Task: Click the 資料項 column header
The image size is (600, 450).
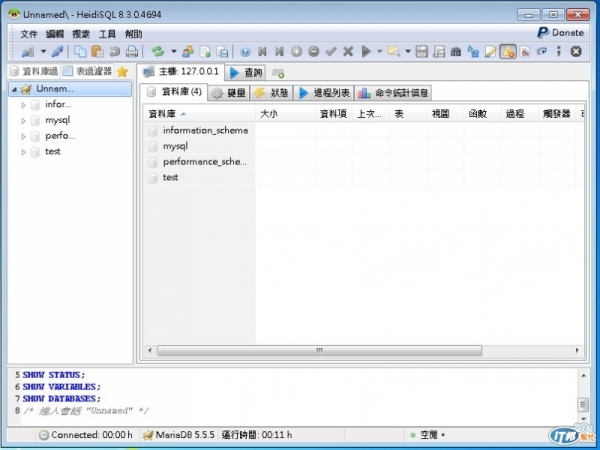Action: click(334, 114)
